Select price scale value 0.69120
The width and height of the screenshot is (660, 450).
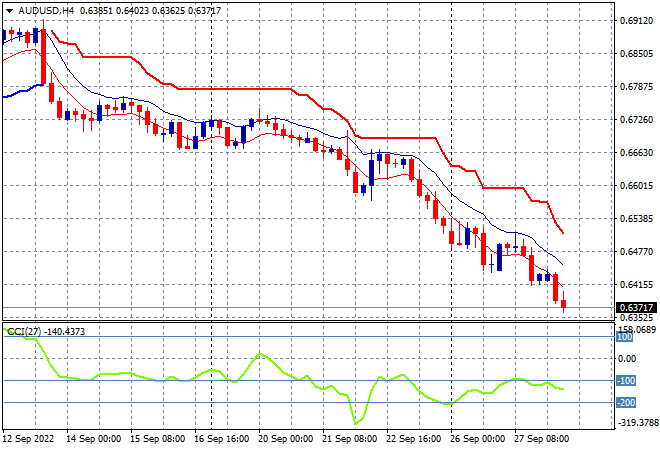coord(636,21)
